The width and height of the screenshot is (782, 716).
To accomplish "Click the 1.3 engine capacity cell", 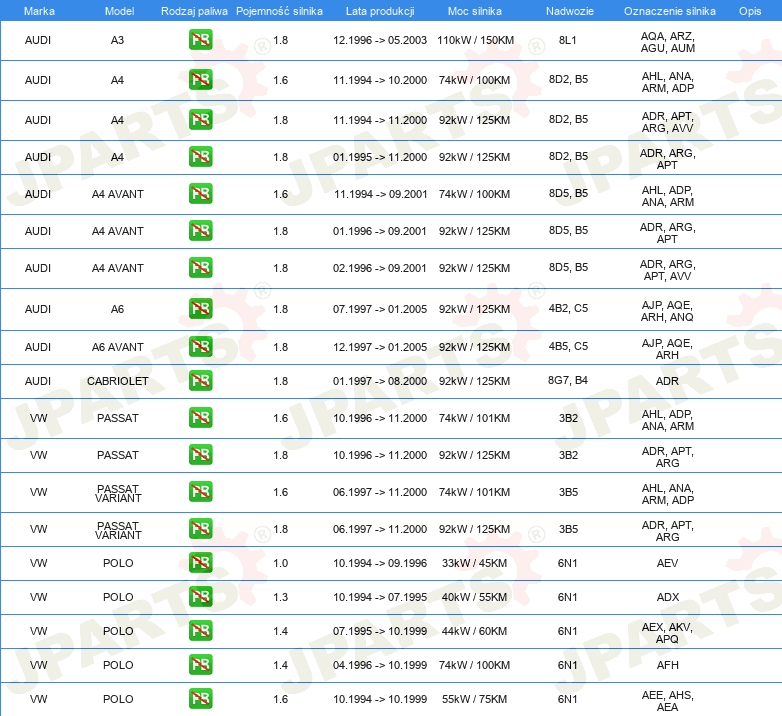I will [x=280, y=597].
